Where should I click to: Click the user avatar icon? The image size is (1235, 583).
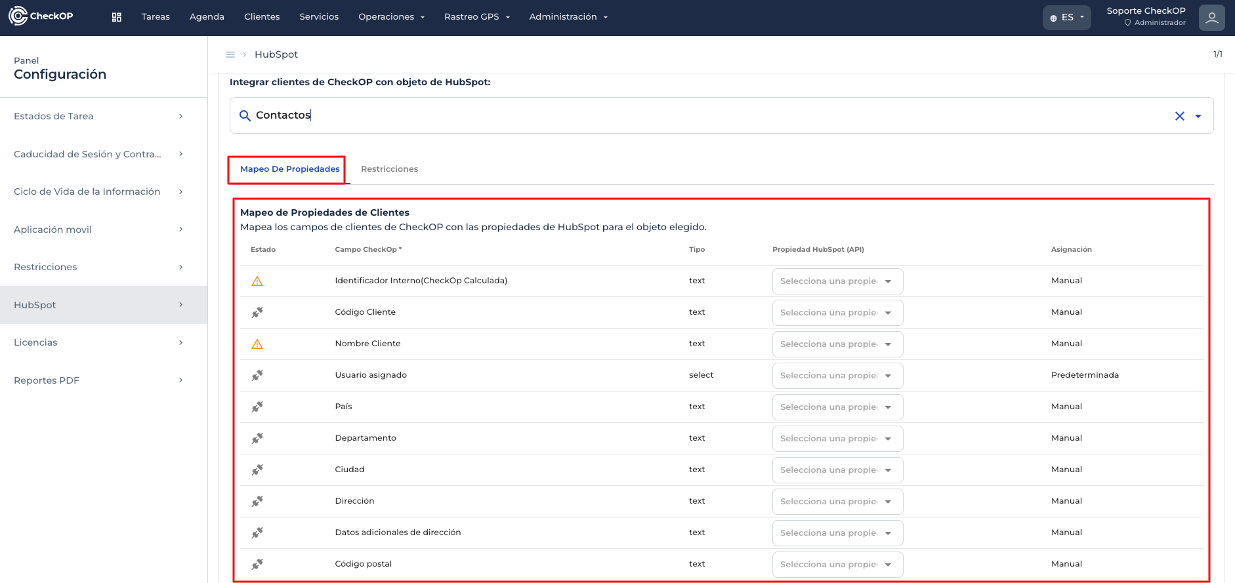click(1211, 17)
